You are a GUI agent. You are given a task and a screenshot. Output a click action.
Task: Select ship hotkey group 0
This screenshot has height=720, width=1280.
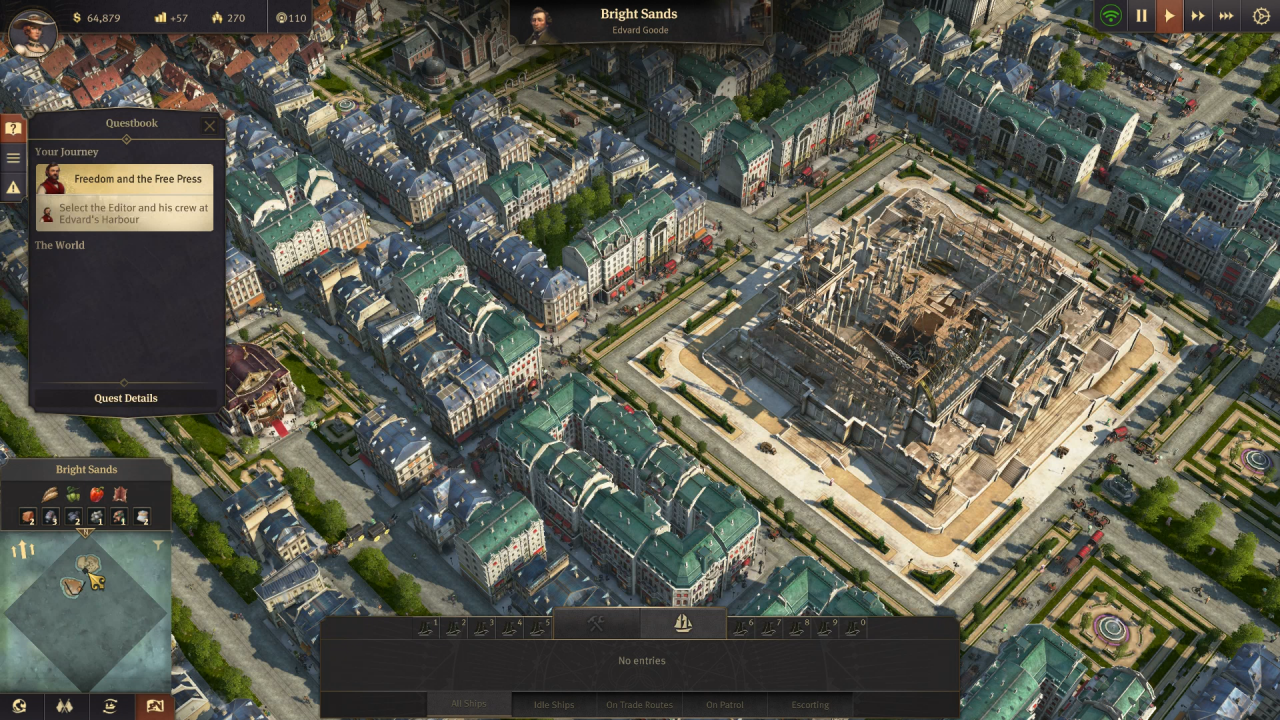854,627
